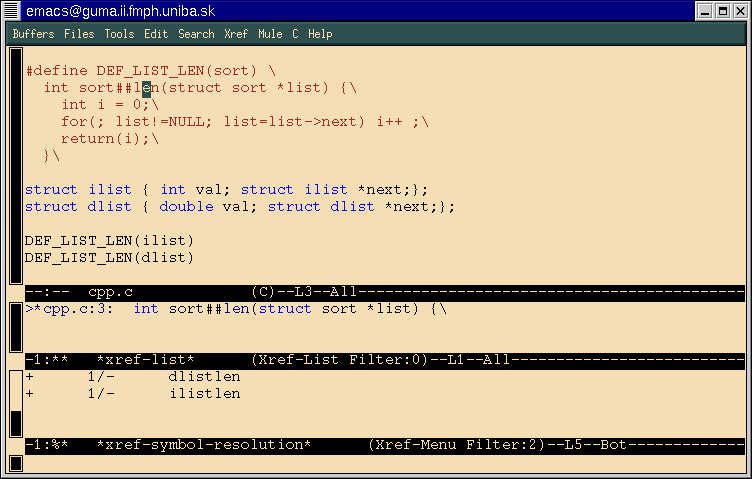The image size is (752, 479).
Task: Click the cpp.c mode line
Action: coord(385,292)
